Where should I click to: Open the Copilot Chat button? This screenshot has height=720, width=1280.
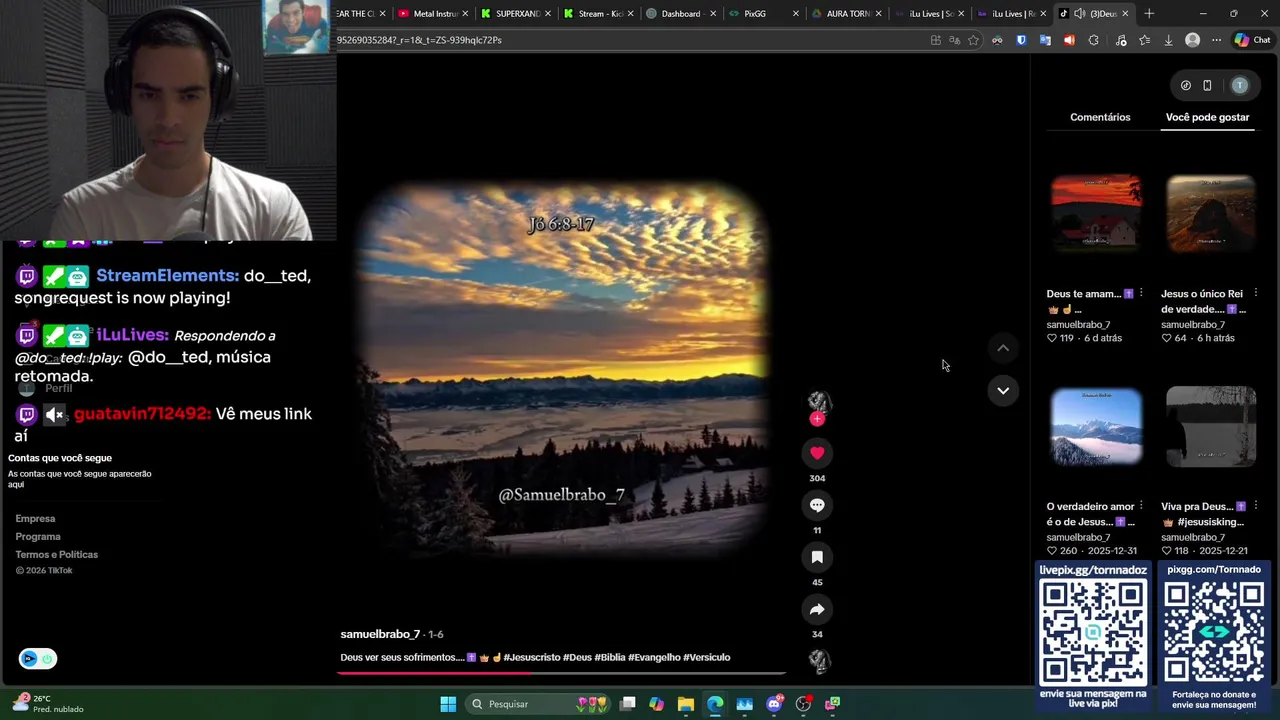tap(1252, 40)
